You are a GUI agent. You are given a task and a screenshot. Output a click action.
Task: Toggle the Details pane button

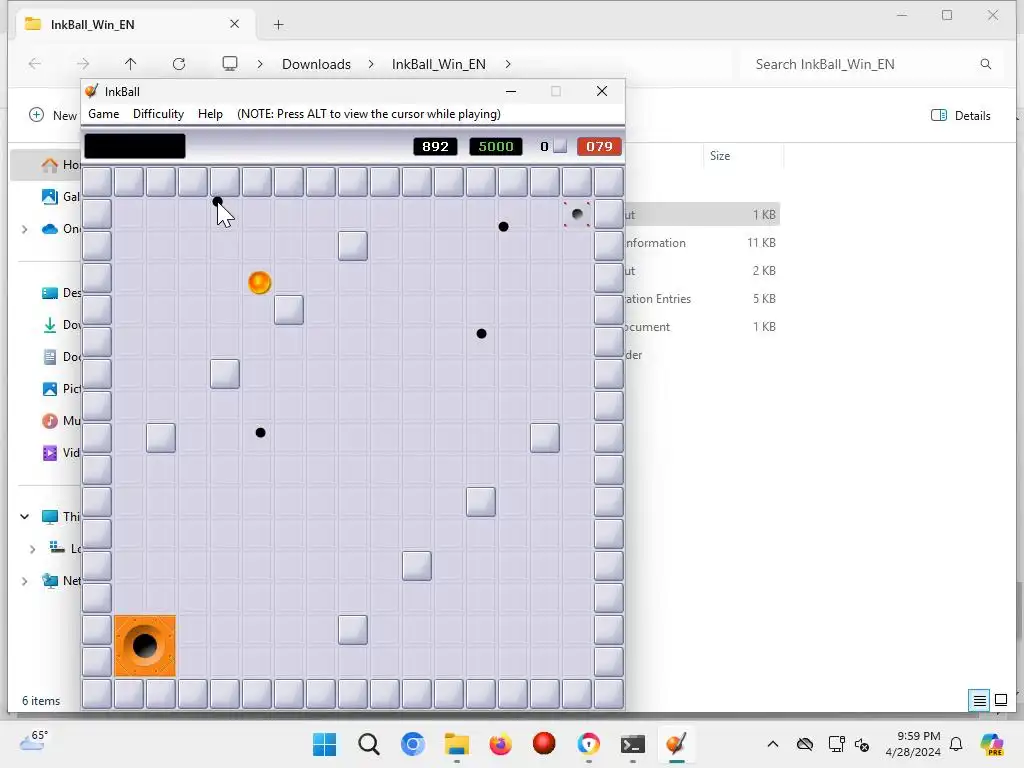point(960,116)
